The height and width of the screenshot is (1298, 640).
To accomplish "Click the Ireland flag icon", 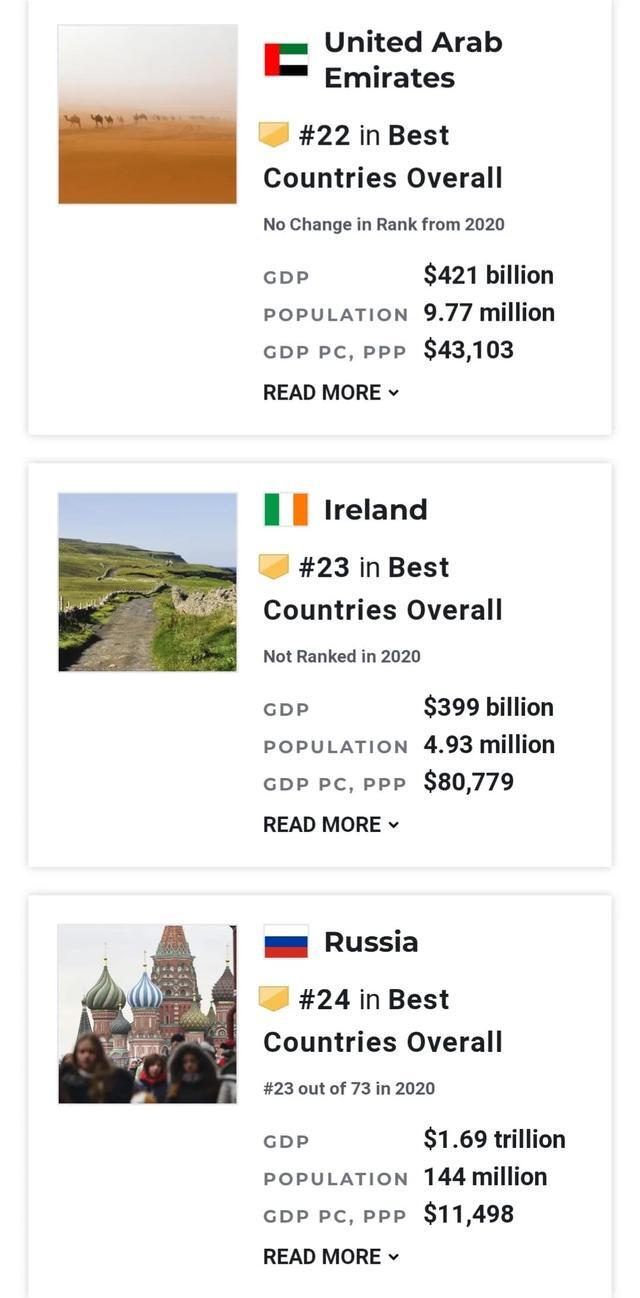I will (286, 509).
